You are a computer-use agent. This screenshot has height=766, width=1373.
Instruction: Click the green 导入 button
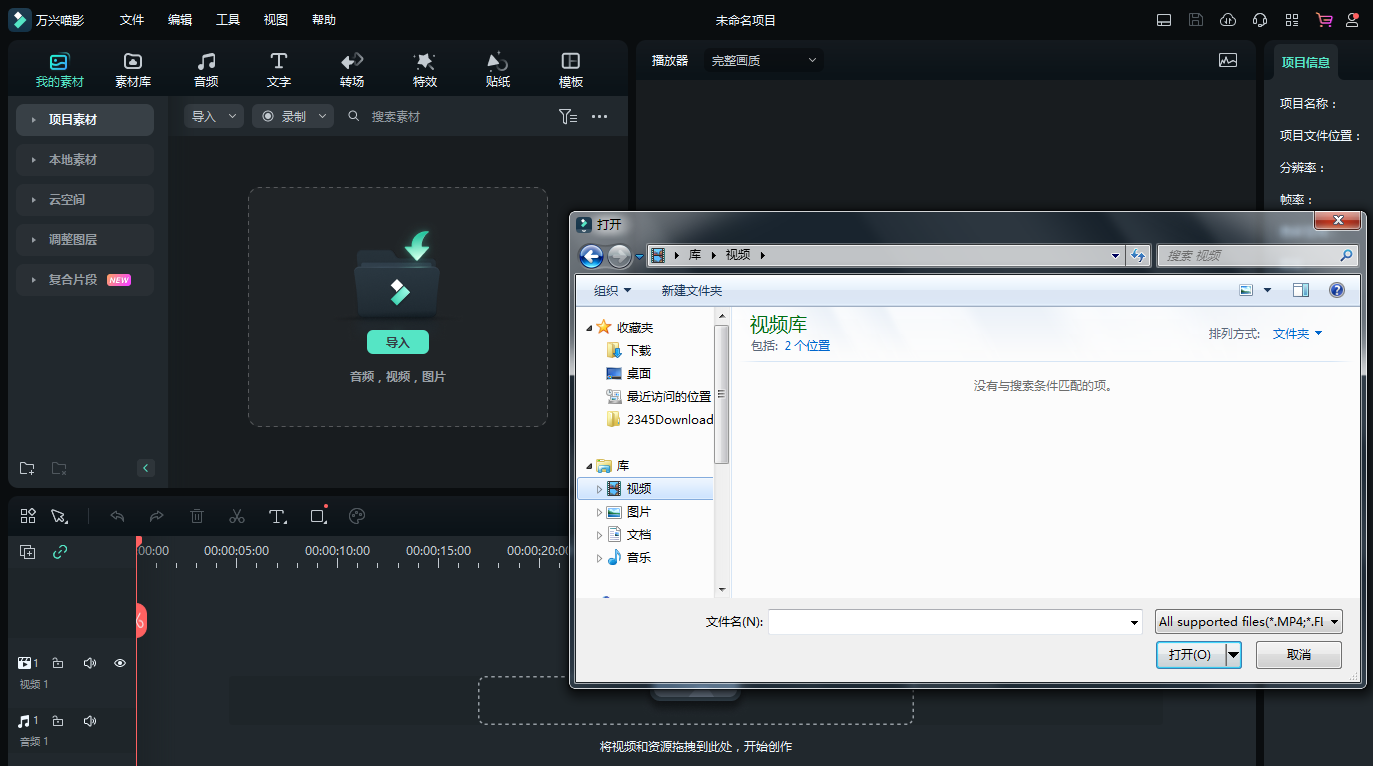(x=398, y=342)
